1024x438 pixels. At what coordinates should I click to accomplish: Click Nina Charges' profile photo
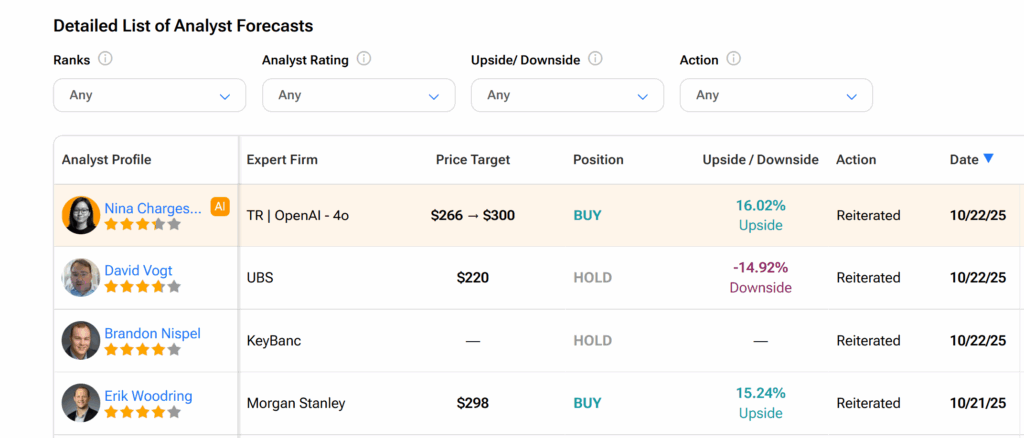[x=80, y=215]
